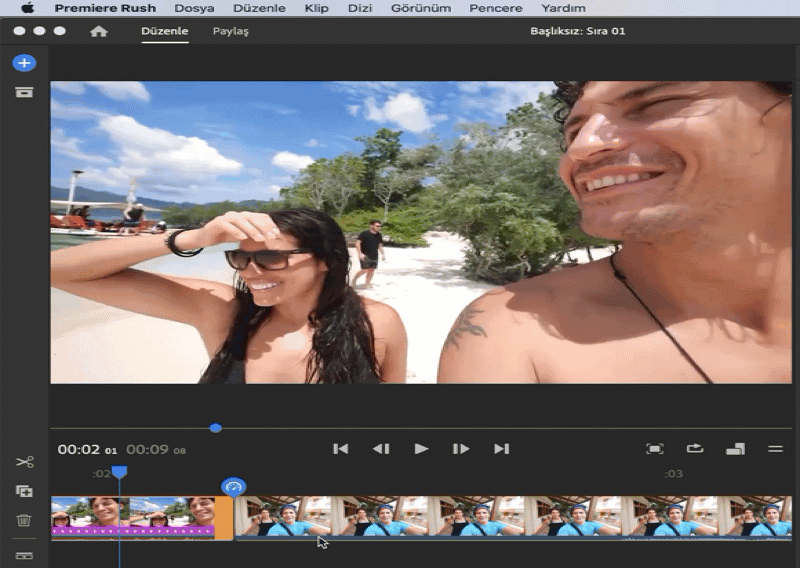
Task: Jump to the previous edit point
Action: (340, 449)
